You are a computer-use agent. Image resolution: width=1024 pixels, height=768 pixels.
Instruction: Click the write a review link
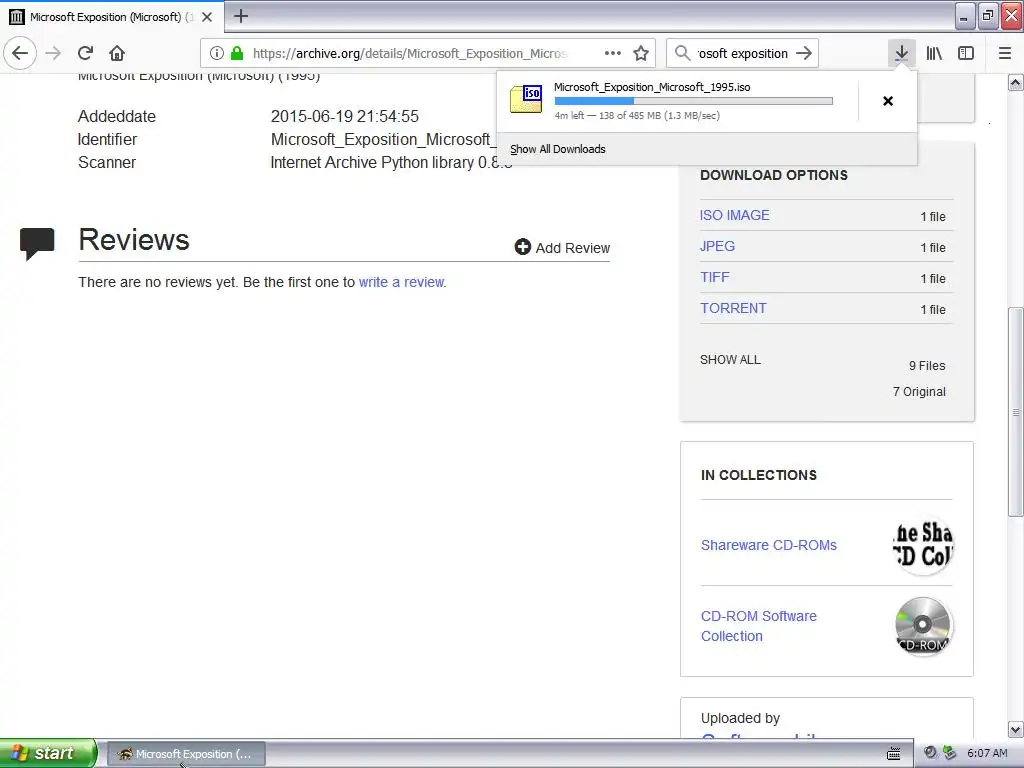[x=402, y=282]
